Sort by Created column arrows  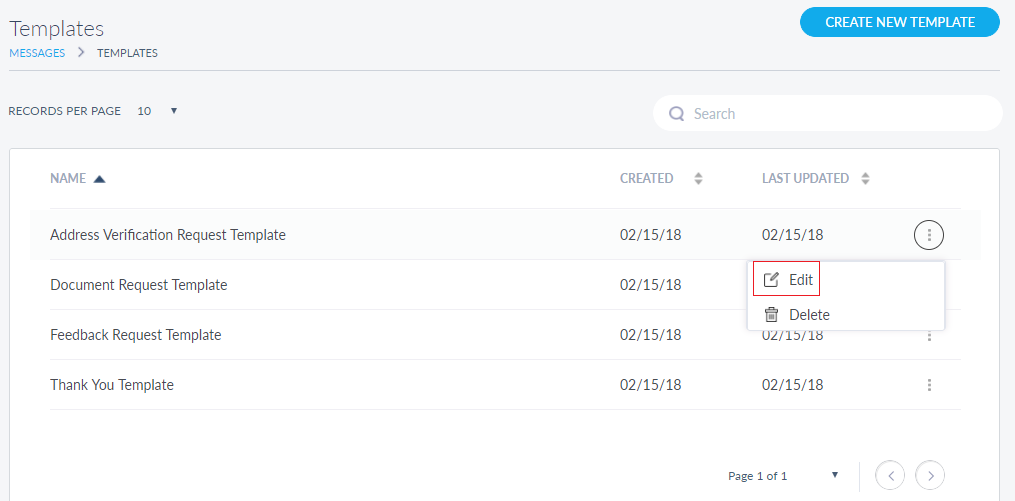pos(698,179)
